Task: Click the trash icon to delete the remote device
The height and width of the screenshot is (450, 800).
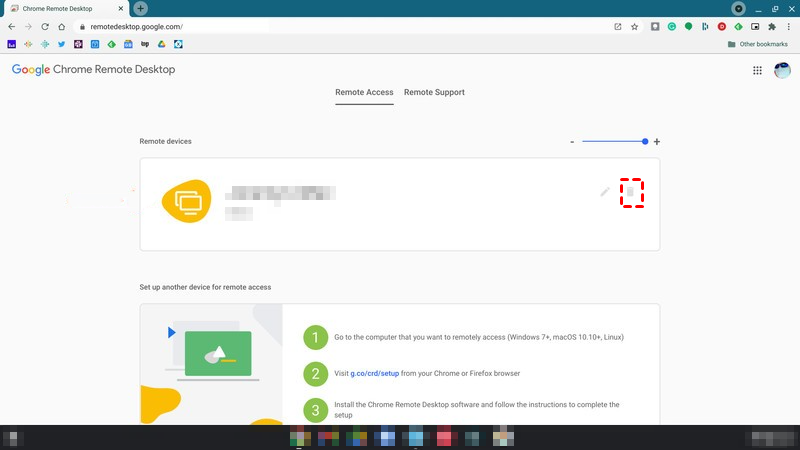Action: click(x=631, y=192)
